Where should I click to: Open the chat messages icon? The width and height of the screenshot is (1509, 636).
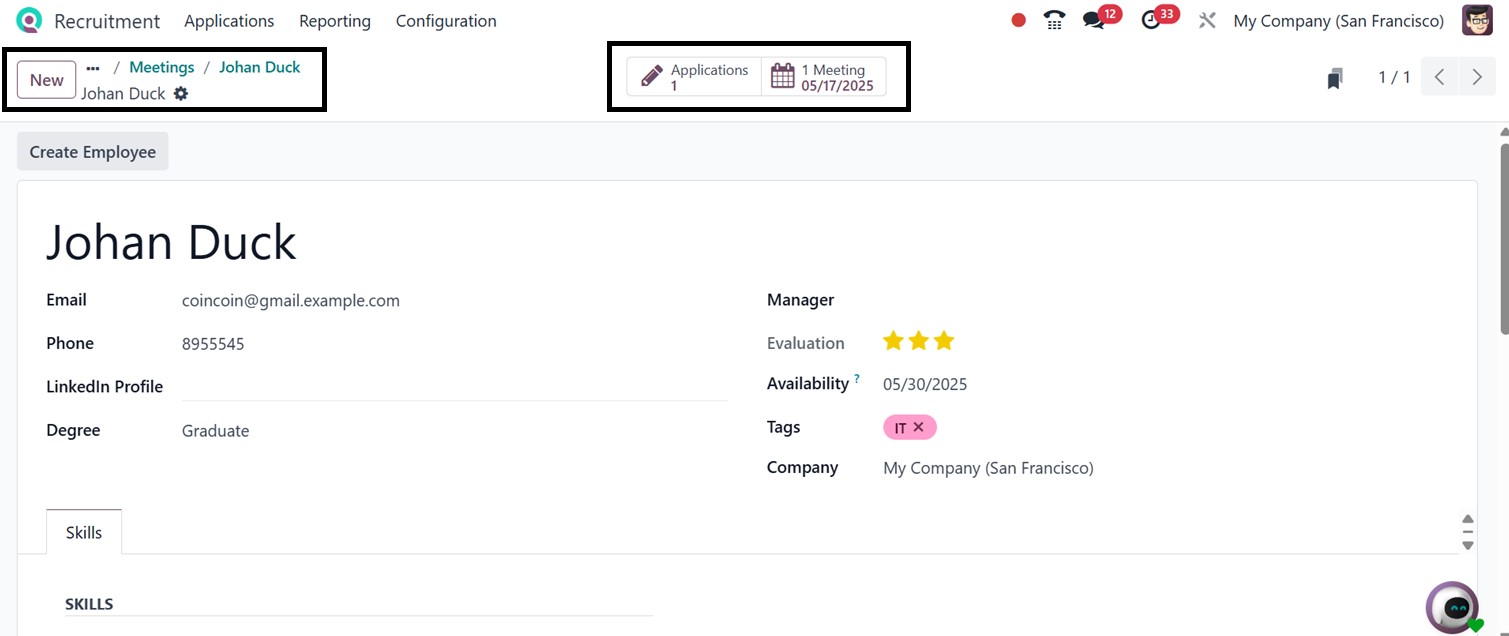[x=1094, y=21]
